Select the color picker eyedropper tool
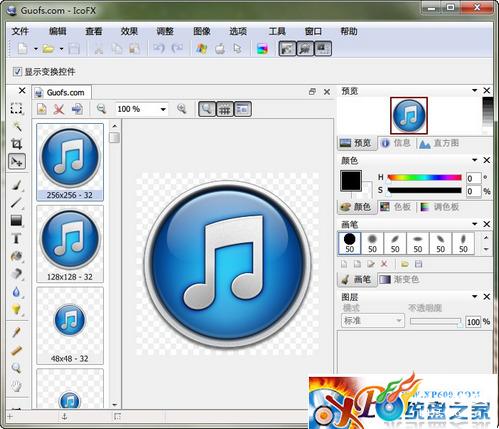The image size is (499, 429). (x=16, y=332)
